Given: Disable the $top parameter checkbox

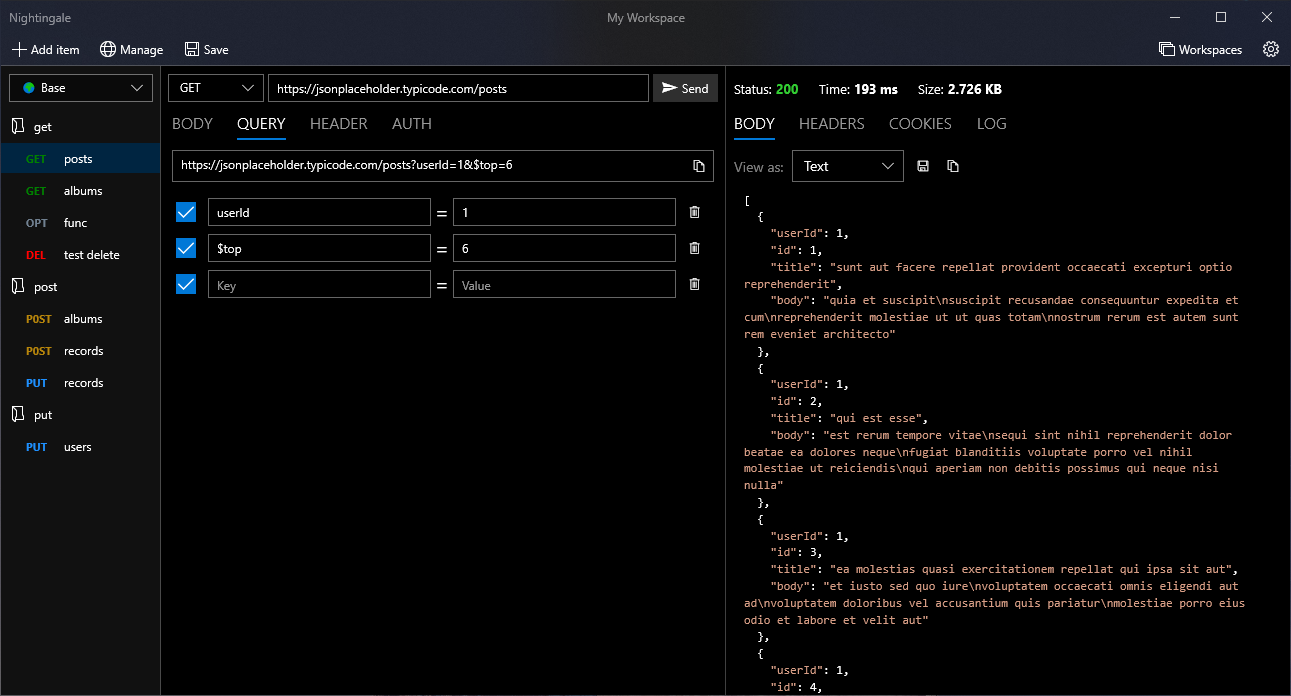Looking at the screenshot, I should pyautogui.click(x=186, y=248).
